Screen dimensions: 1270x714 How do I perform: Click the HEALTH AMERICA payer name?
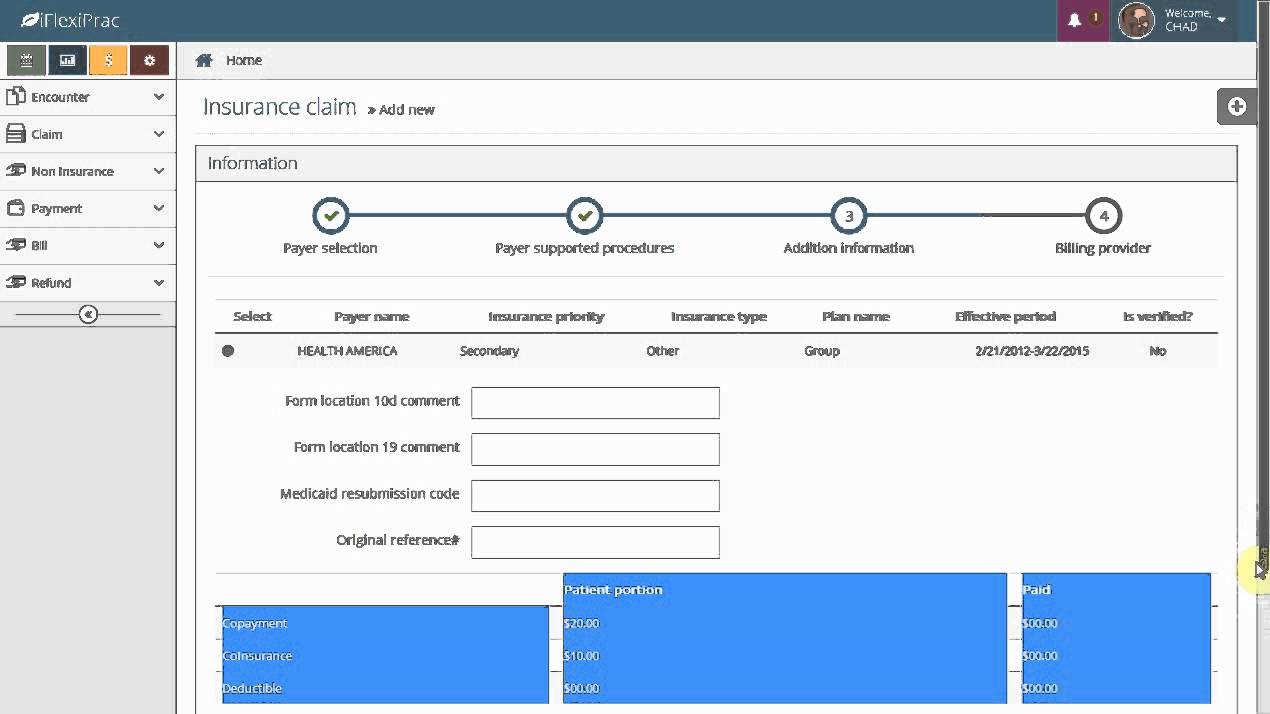(x=347, y=351)
